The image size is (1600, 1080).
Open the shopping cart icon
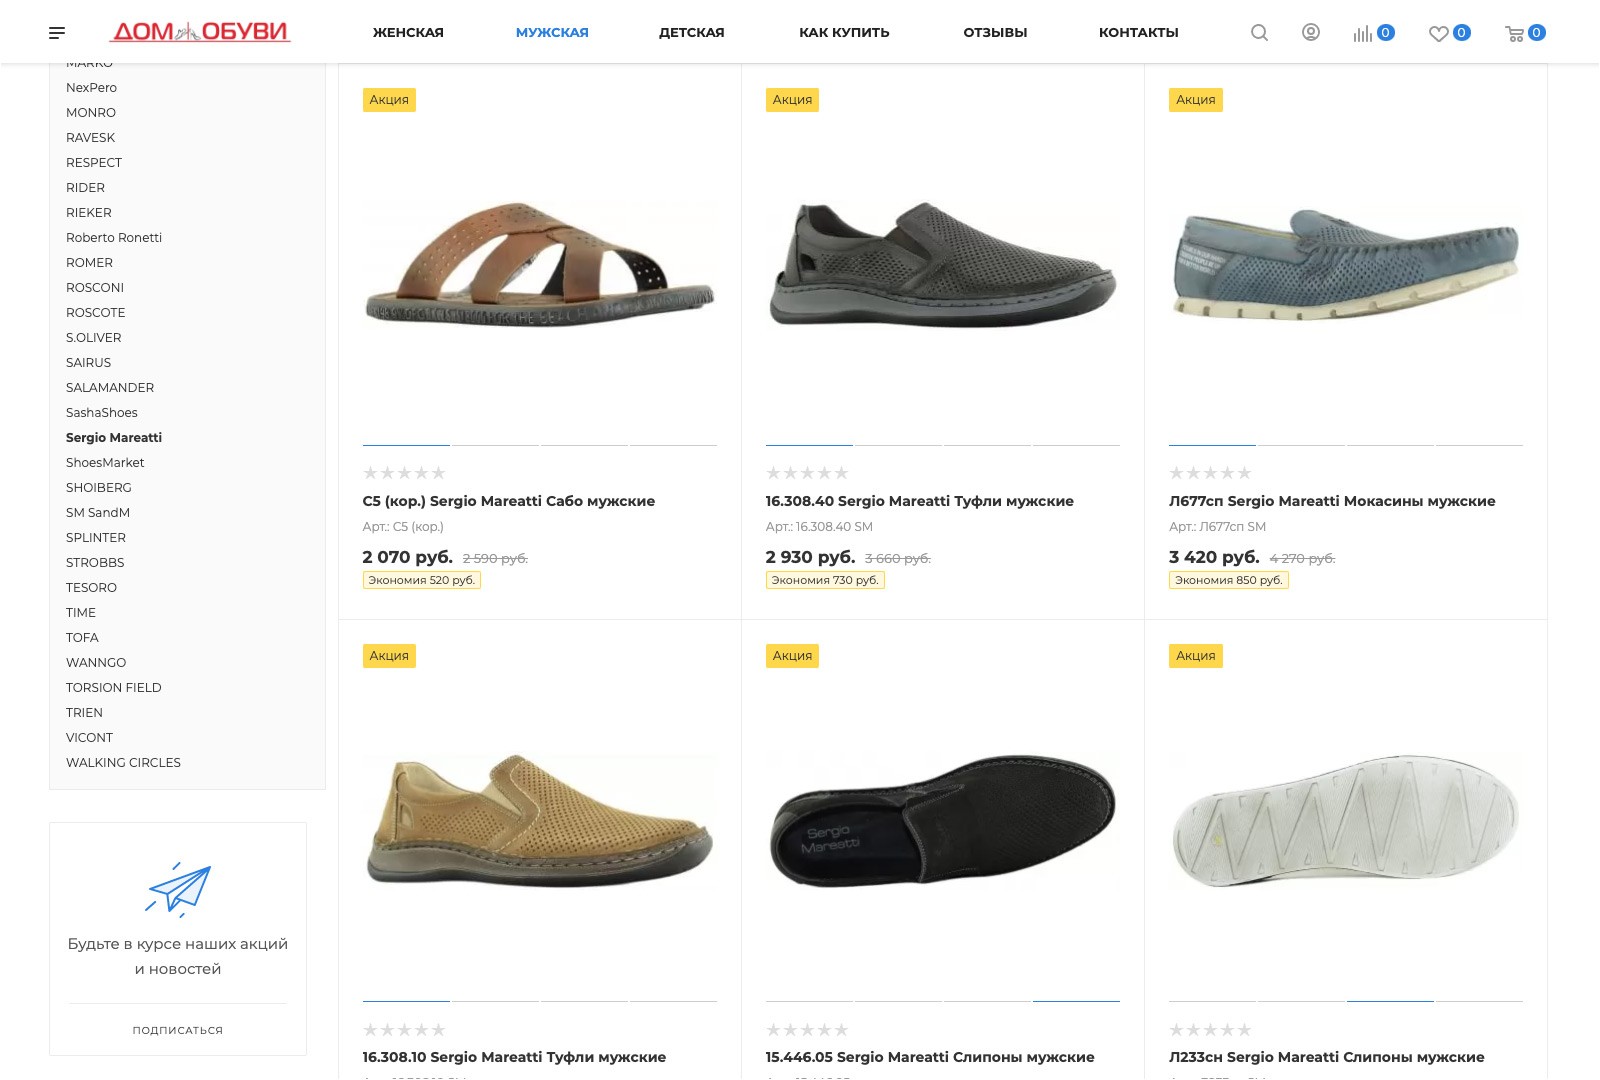tap(1514, 34)
